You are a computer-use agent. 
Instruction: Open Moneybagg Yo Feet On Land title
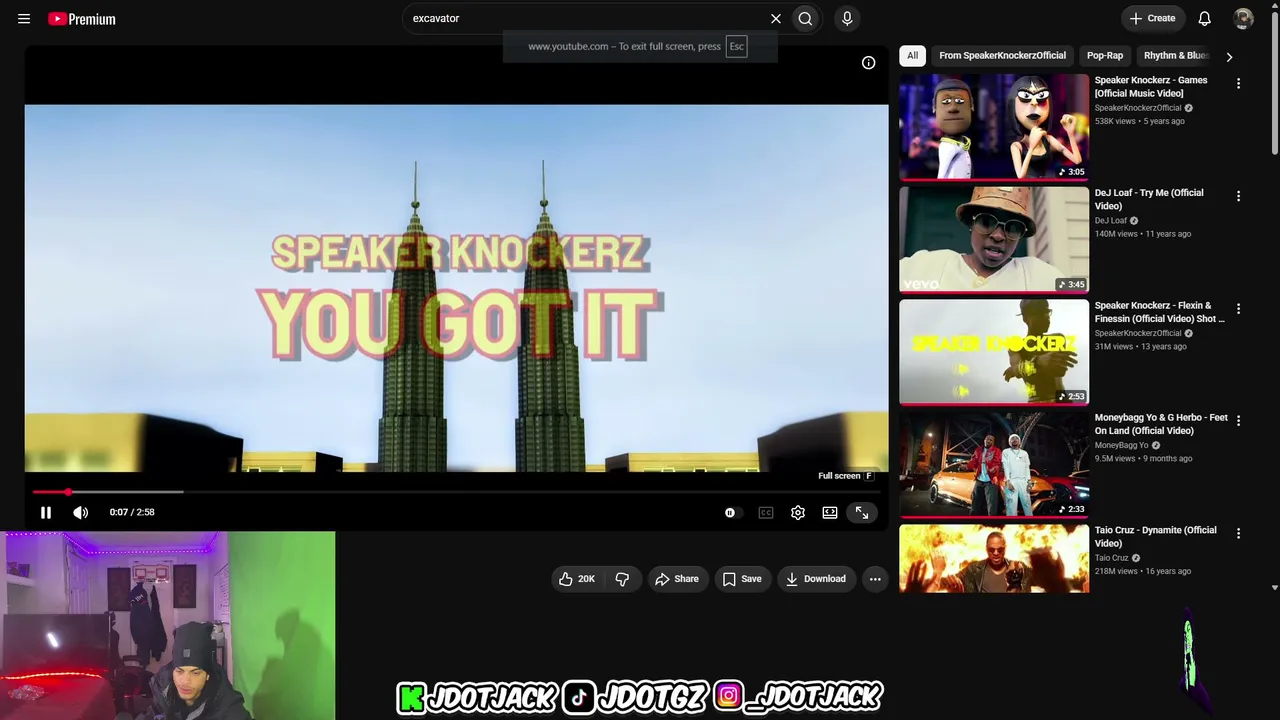(1161, 424)
